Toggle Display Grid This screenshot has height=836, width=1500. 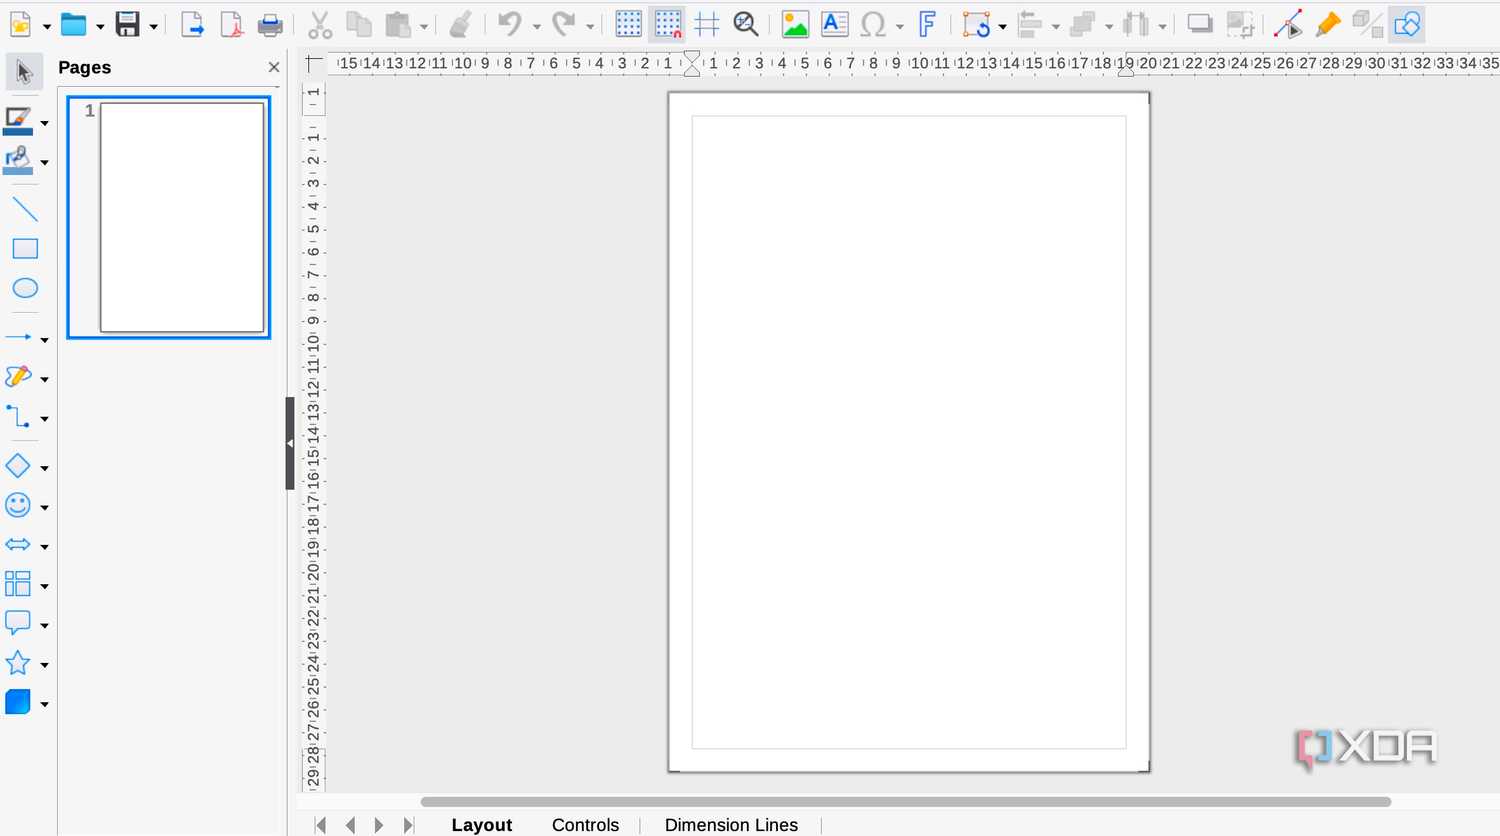pos(628,25)
